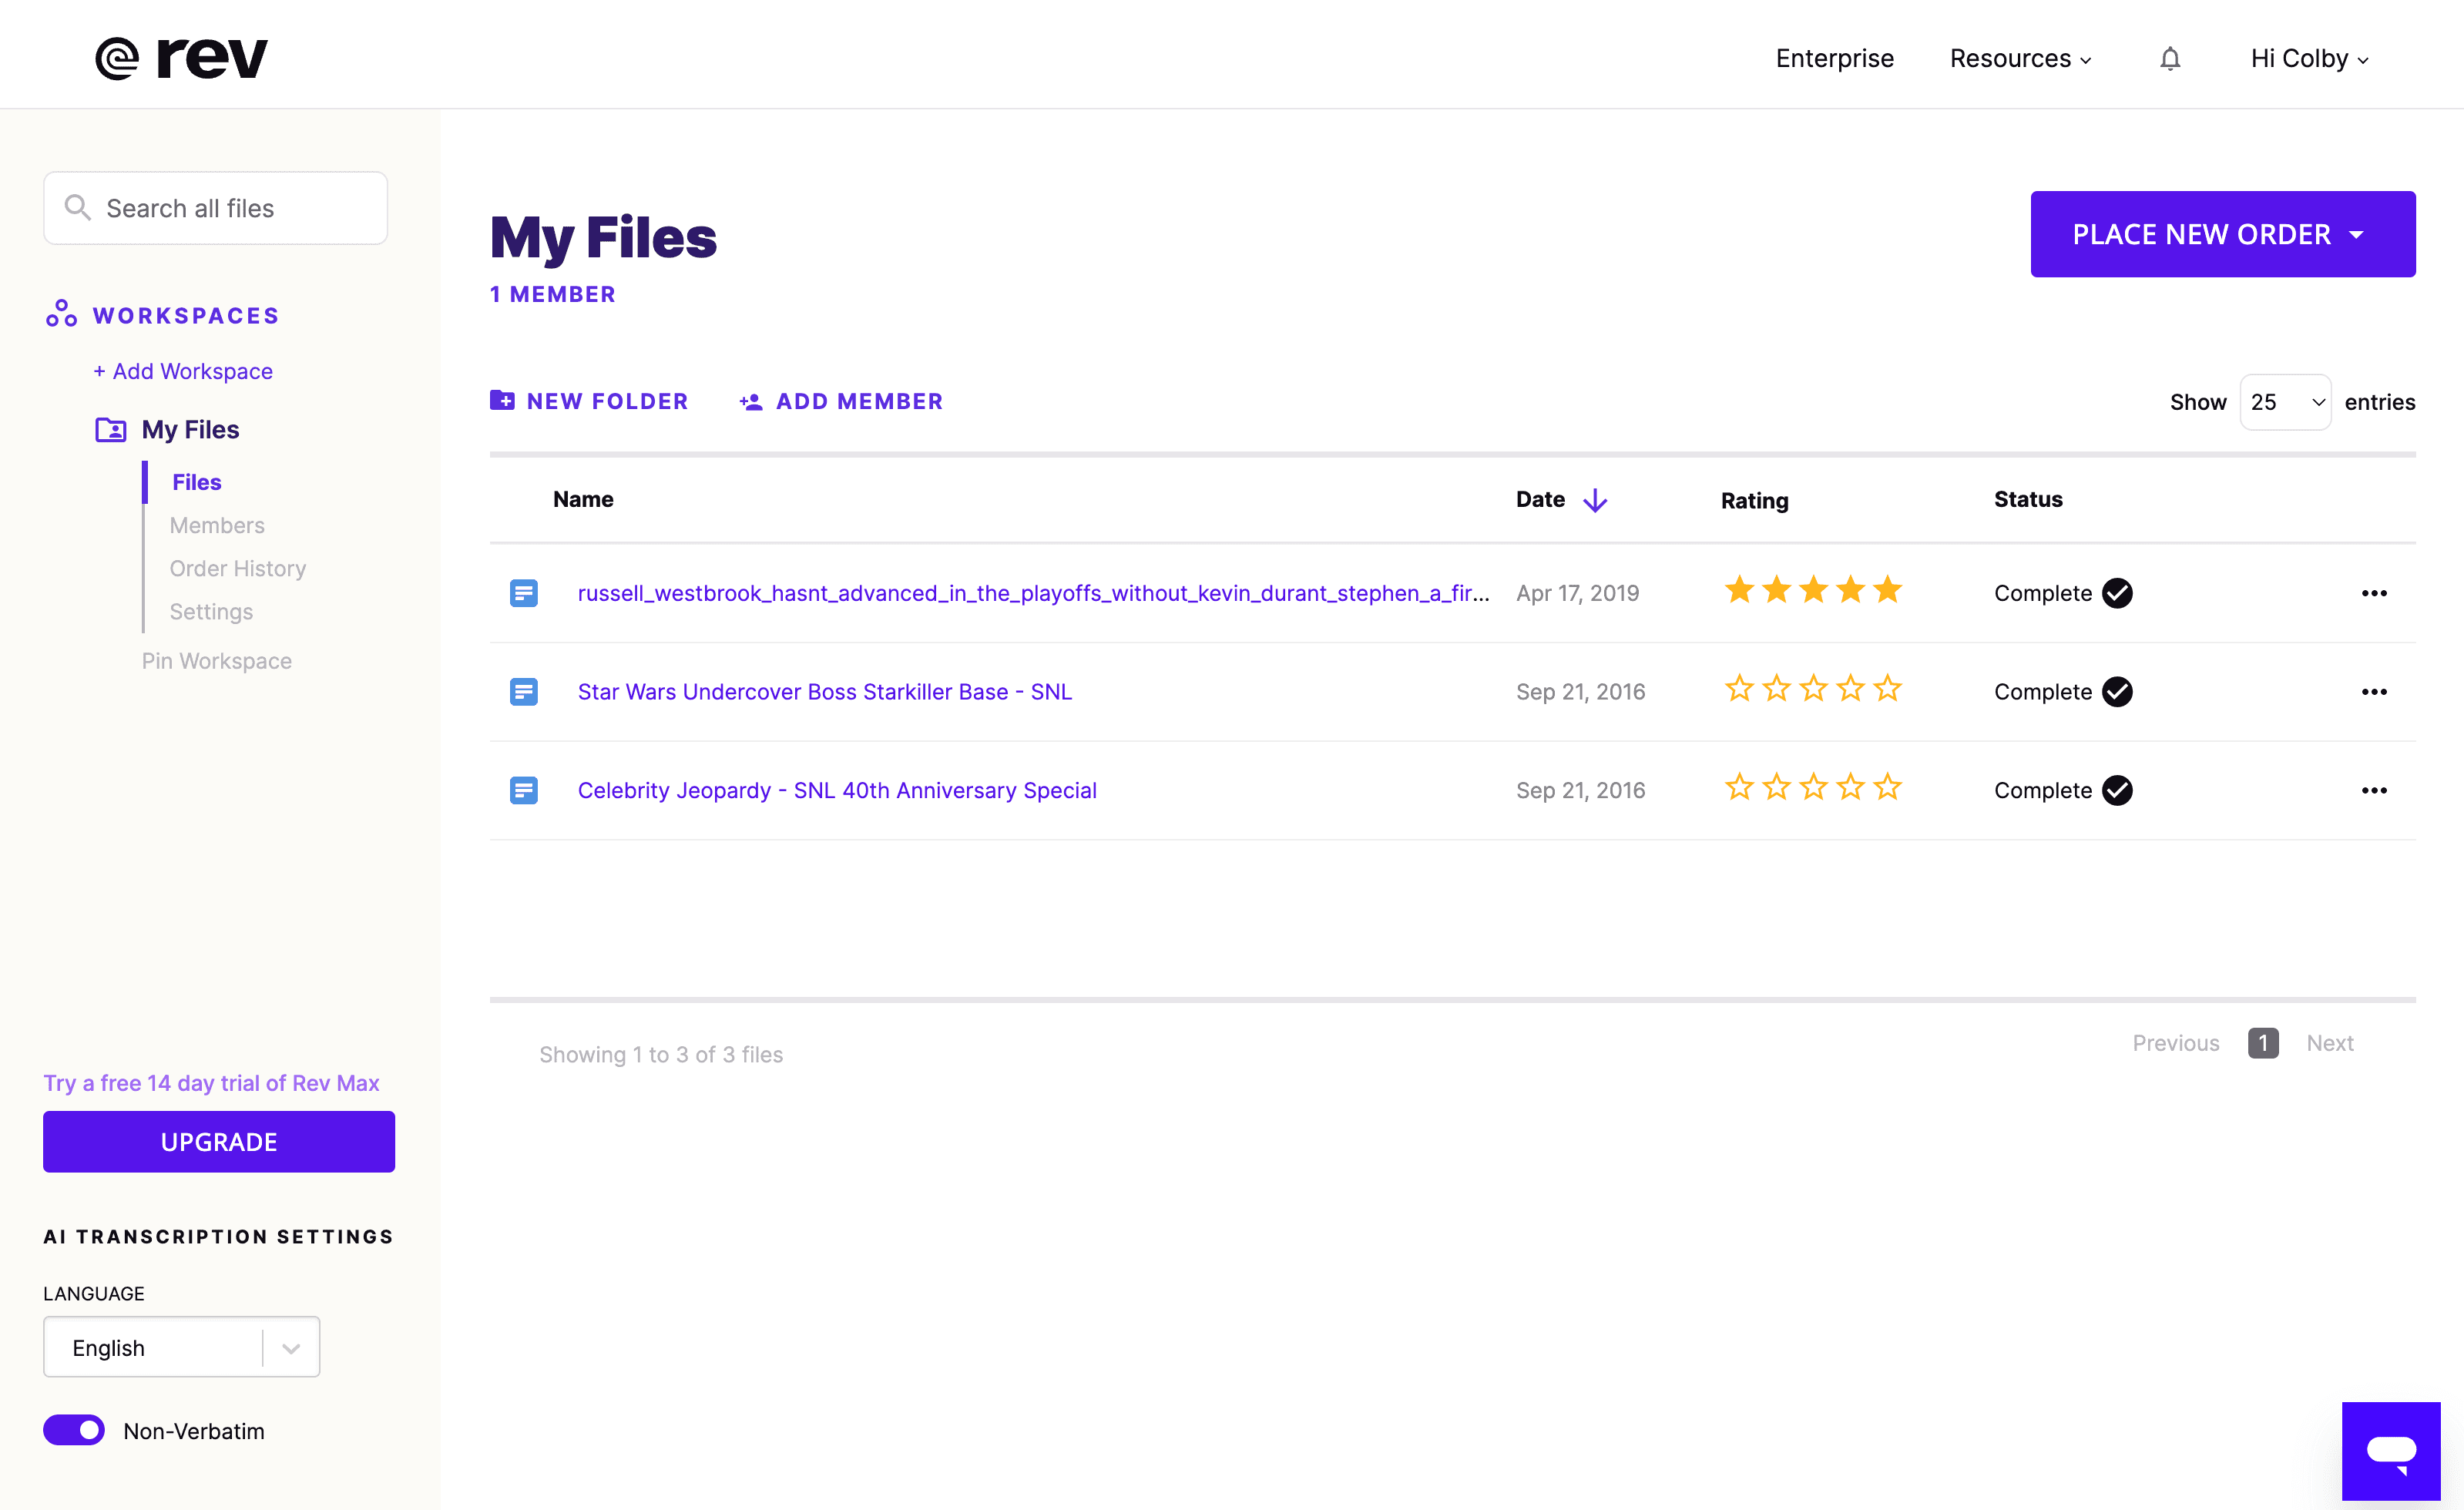
Task: Click document icon for Star Wars Undercover Boss
Action: coord(523,692)
